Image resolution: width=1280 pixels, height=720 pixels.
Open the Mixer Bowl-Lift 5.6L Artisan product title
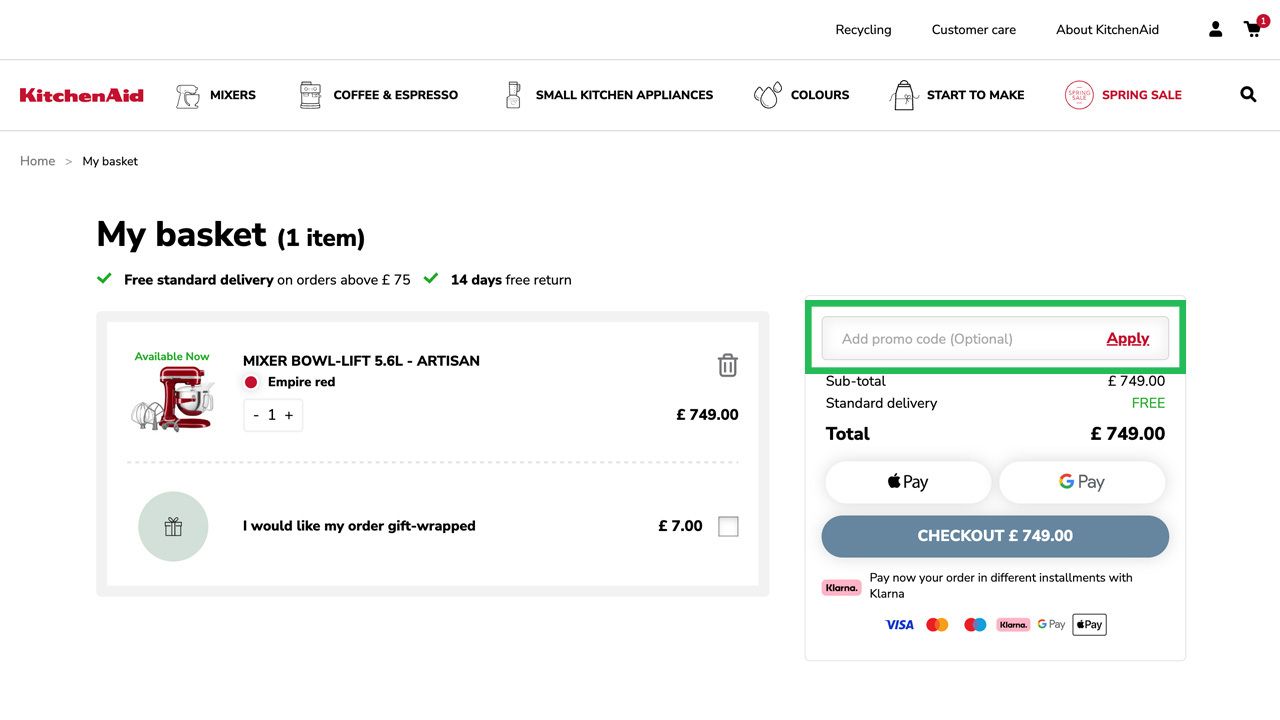361,361
